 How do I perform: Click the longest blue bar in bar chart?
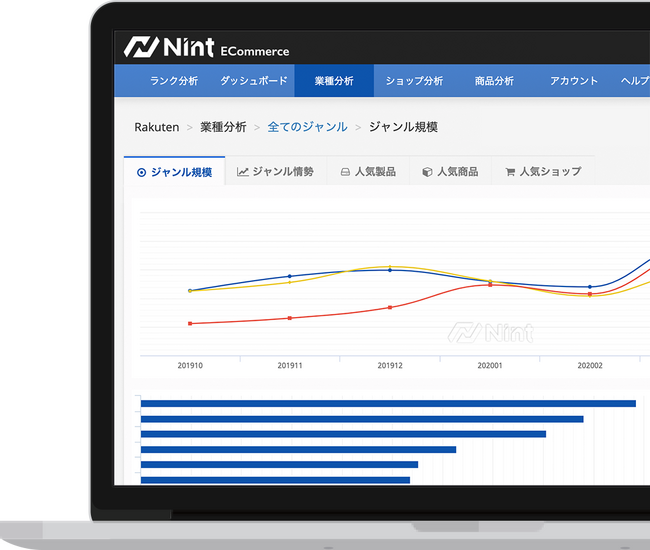(x=388, y=403)
